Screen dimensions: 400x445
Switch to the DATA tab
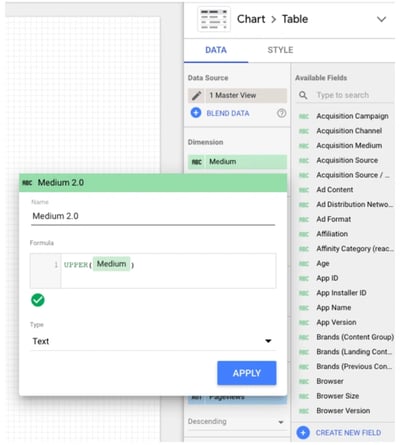(x=216, y=50)
